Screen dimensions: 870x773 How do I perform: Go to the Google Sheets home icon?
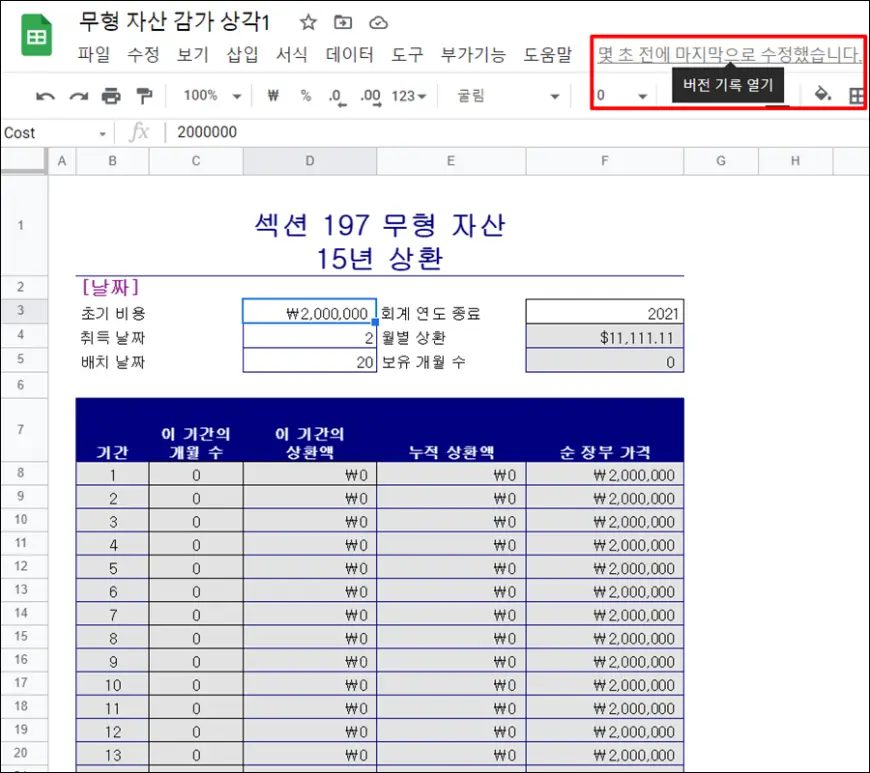click(38, 38)
